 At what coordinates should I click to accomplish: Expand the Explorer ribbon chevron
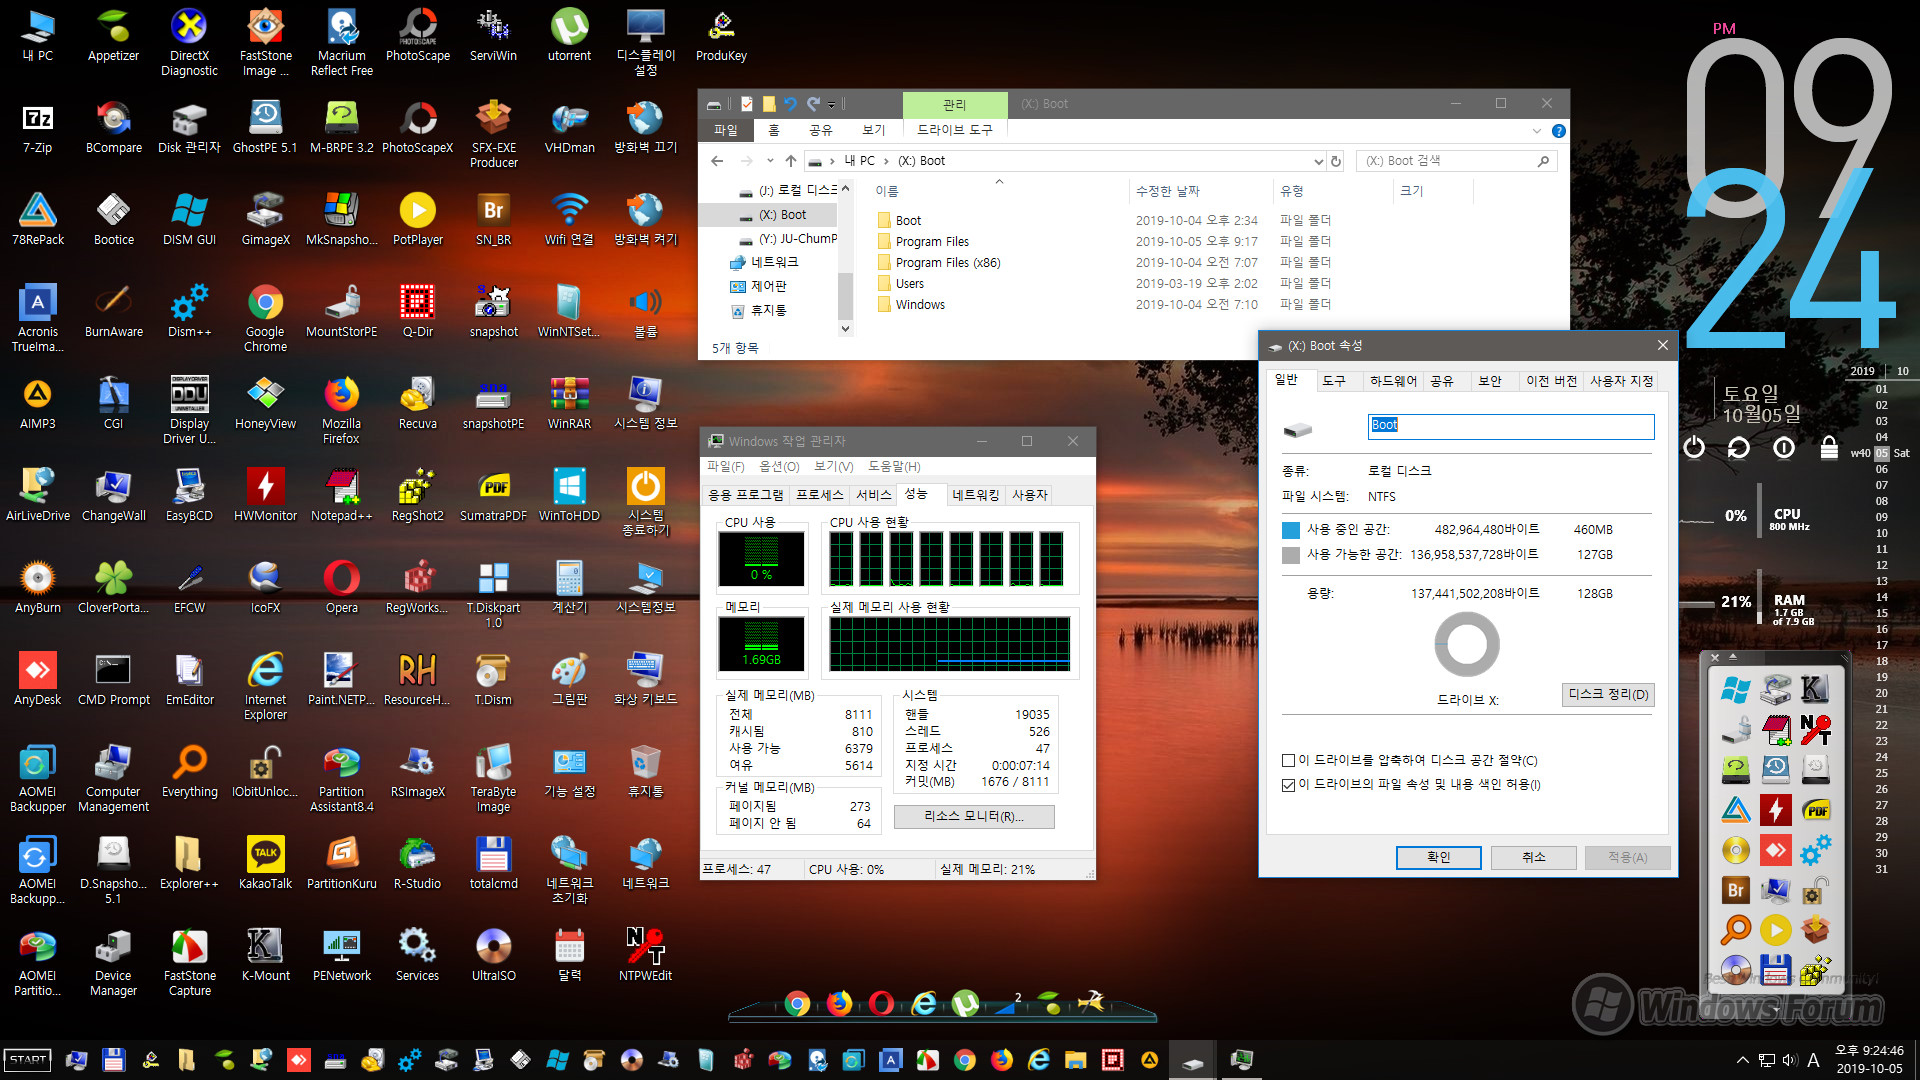click(x=1537, y=131)
